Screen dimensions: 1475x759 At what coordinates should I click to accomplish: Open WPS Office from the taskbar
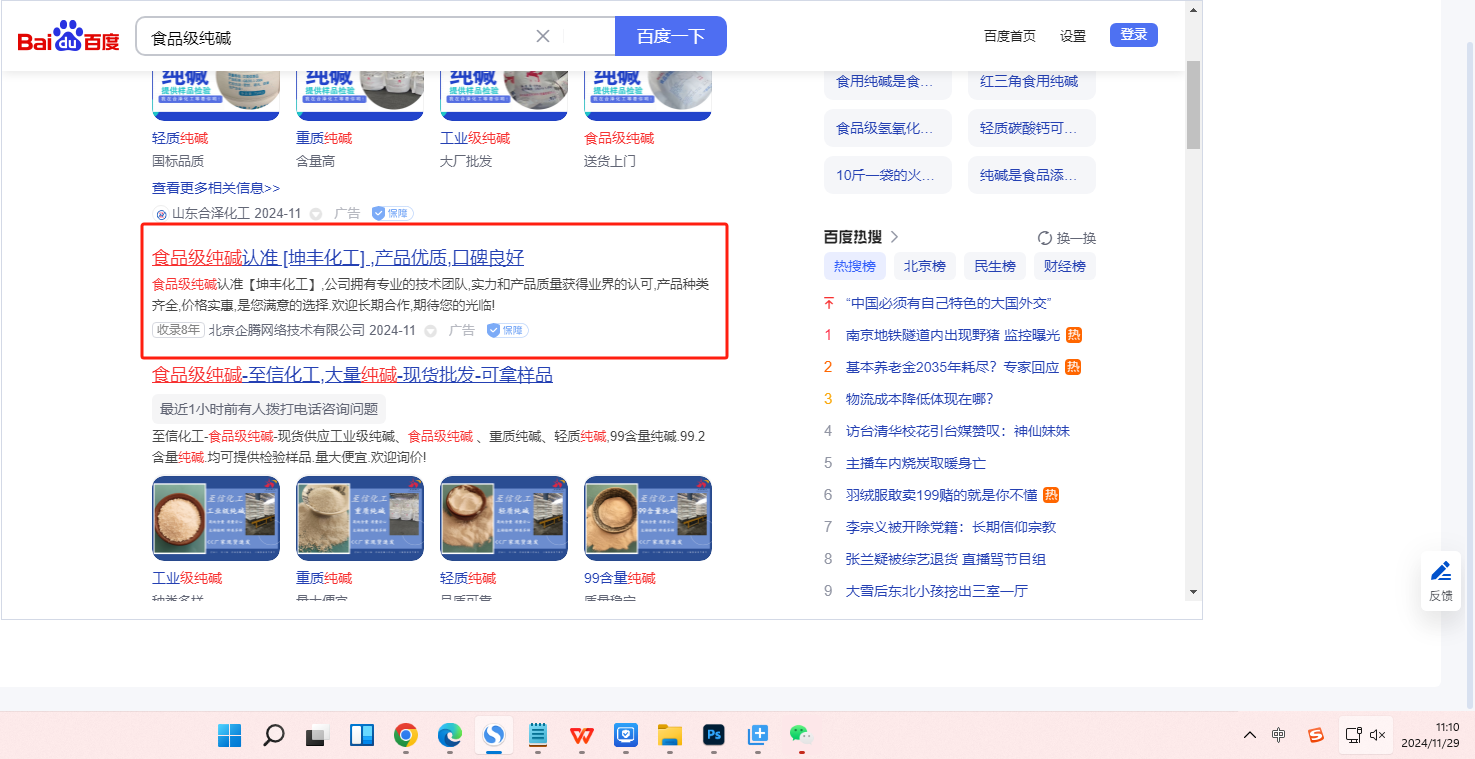(x=581, y=736)
